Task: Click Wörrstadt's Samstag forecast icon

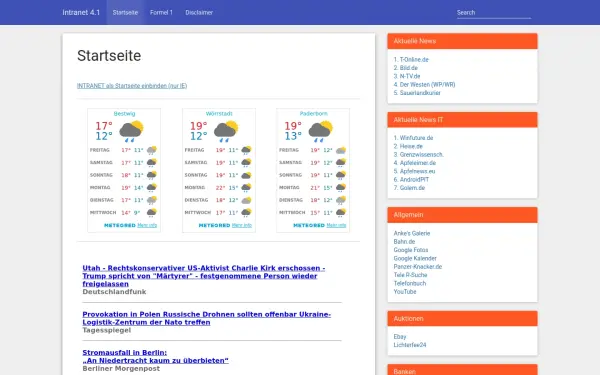Action: coord(246,163)
